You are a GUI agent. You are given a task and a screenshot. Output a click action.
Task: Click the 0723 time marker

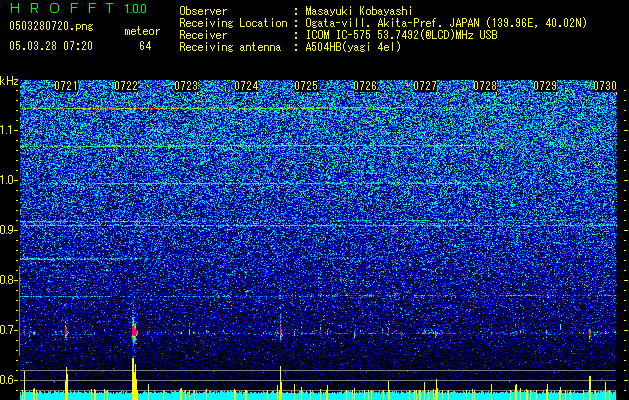186,86
